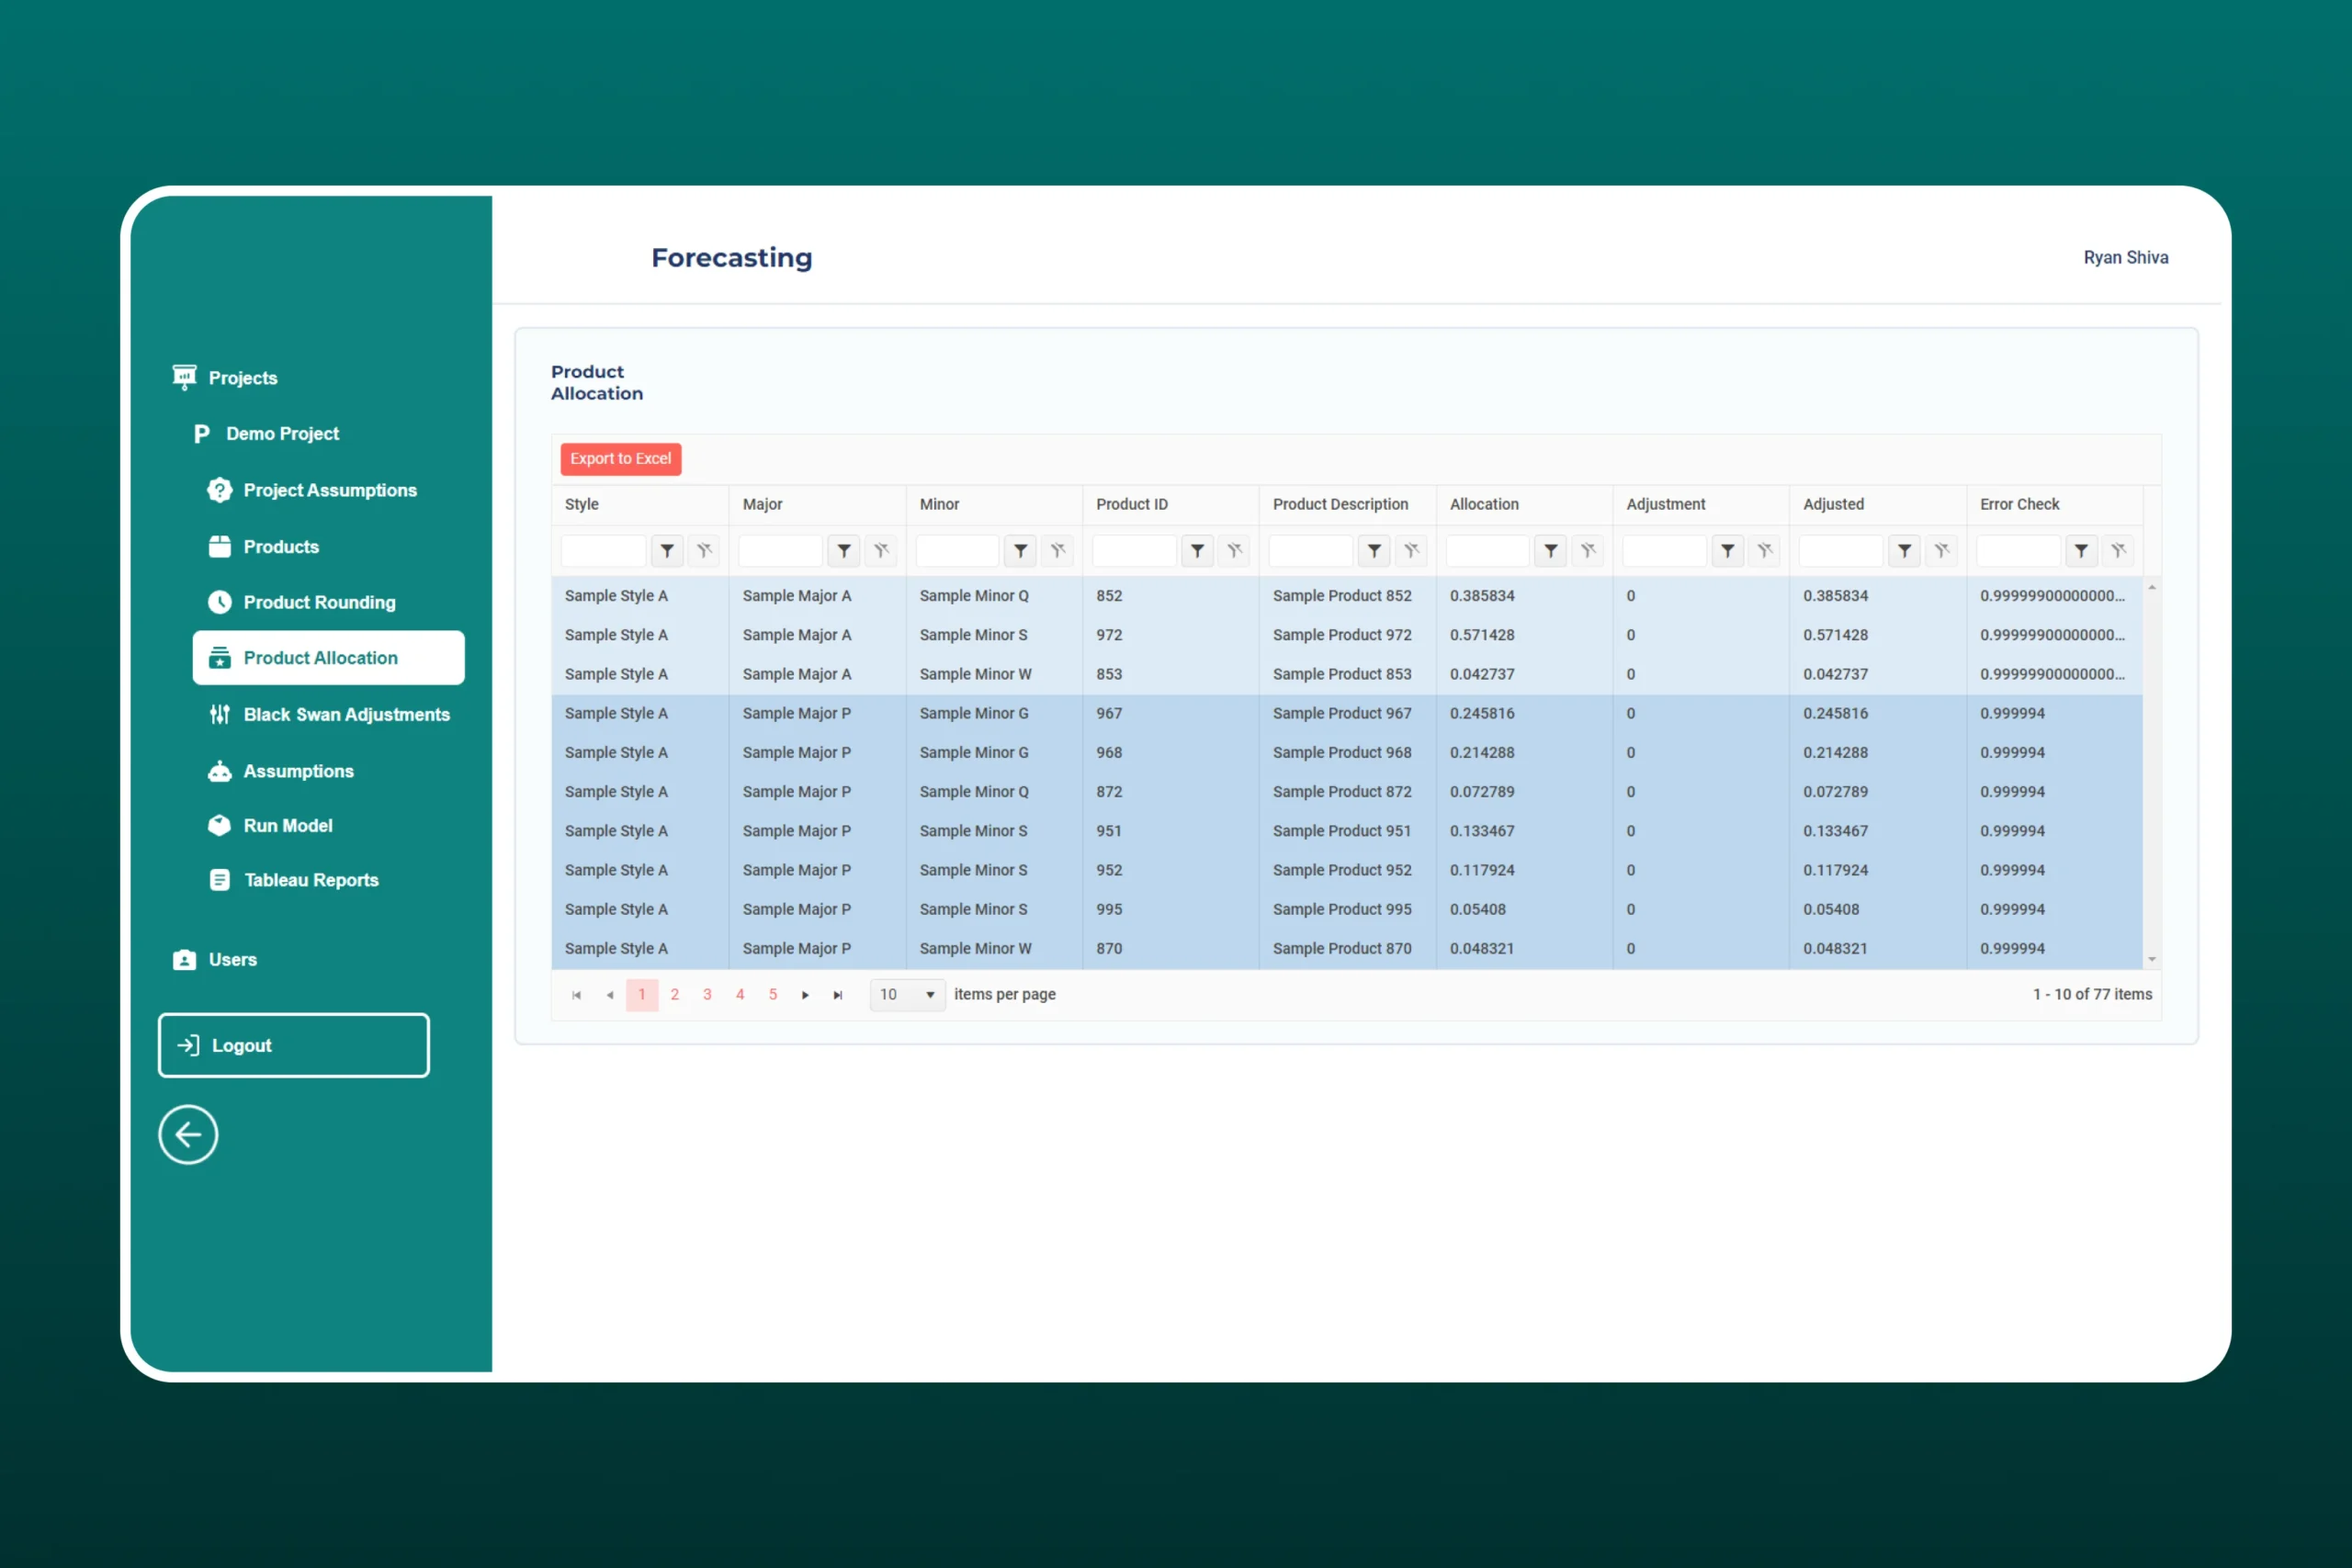Screen dimensions: 2352x1568
Task: Click the Logout button
Action: point(293,1045)
